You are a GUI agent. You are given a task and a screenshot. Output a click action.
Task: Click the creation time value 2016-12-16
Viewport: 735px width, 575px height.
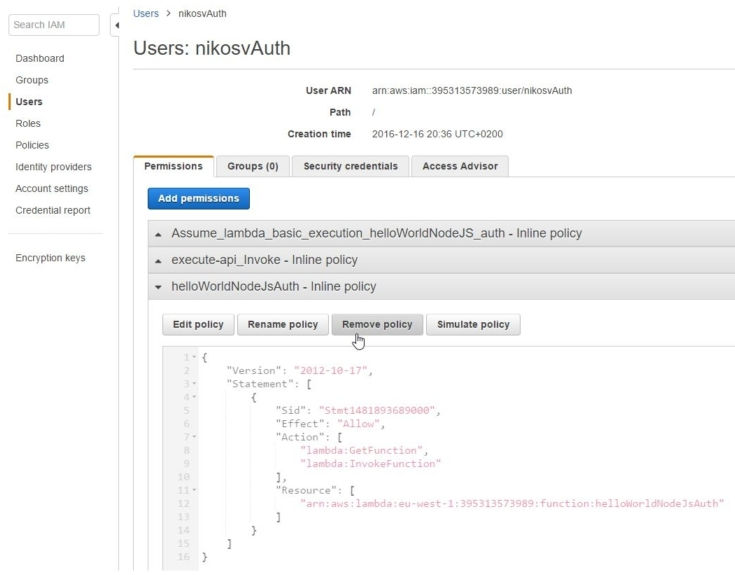(437, 134)
